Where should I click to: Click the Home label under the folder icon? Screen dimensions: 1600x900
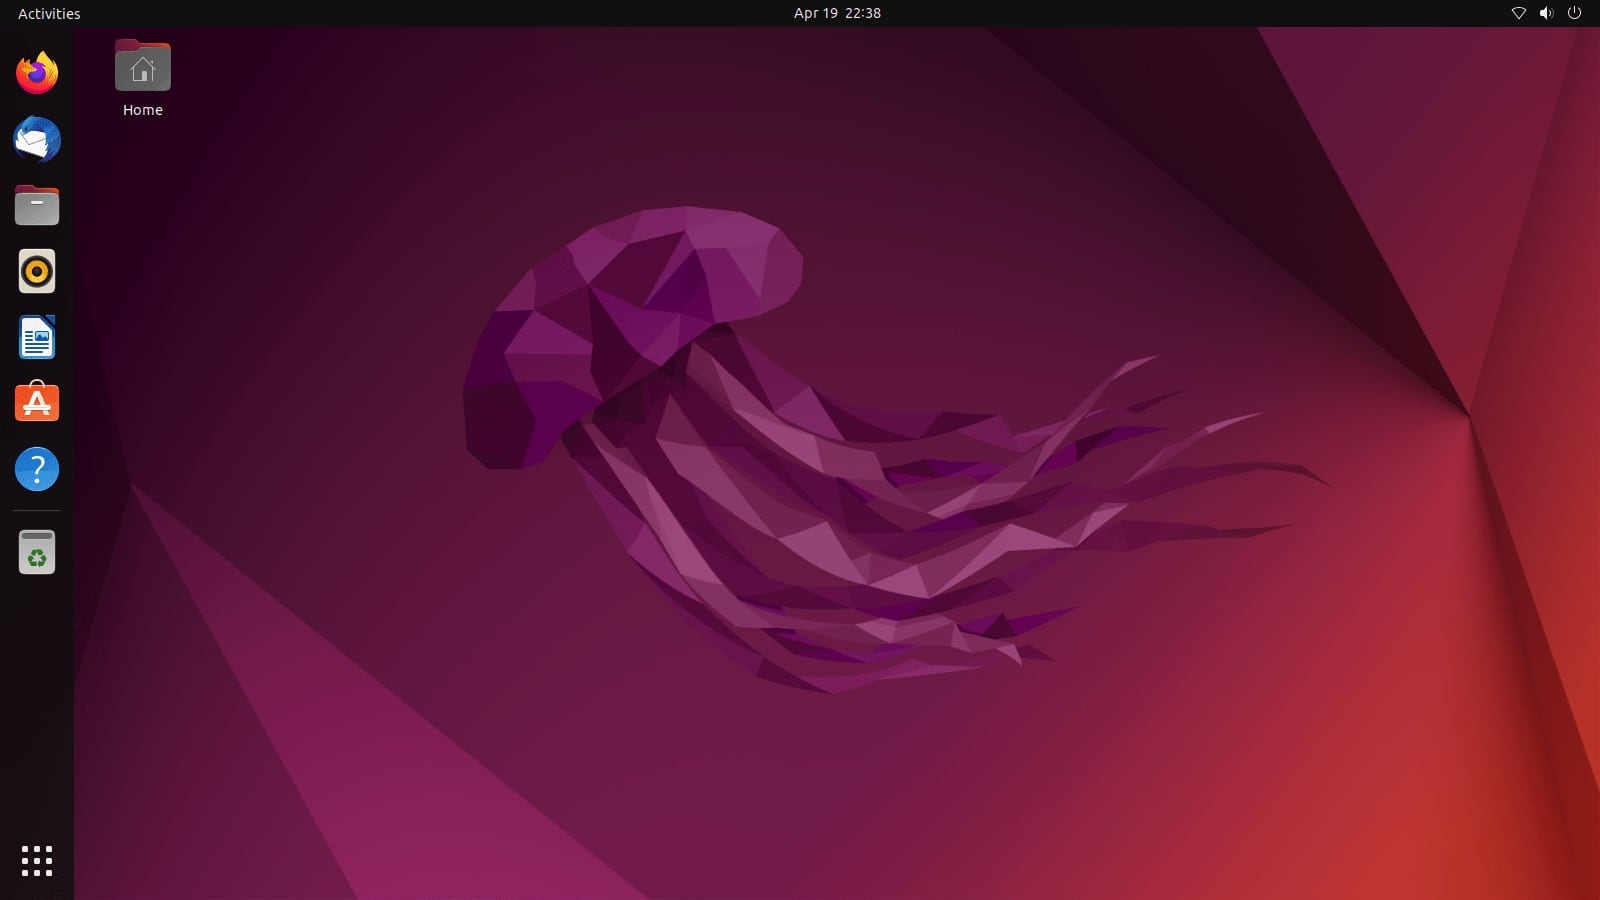pos(142,109)
